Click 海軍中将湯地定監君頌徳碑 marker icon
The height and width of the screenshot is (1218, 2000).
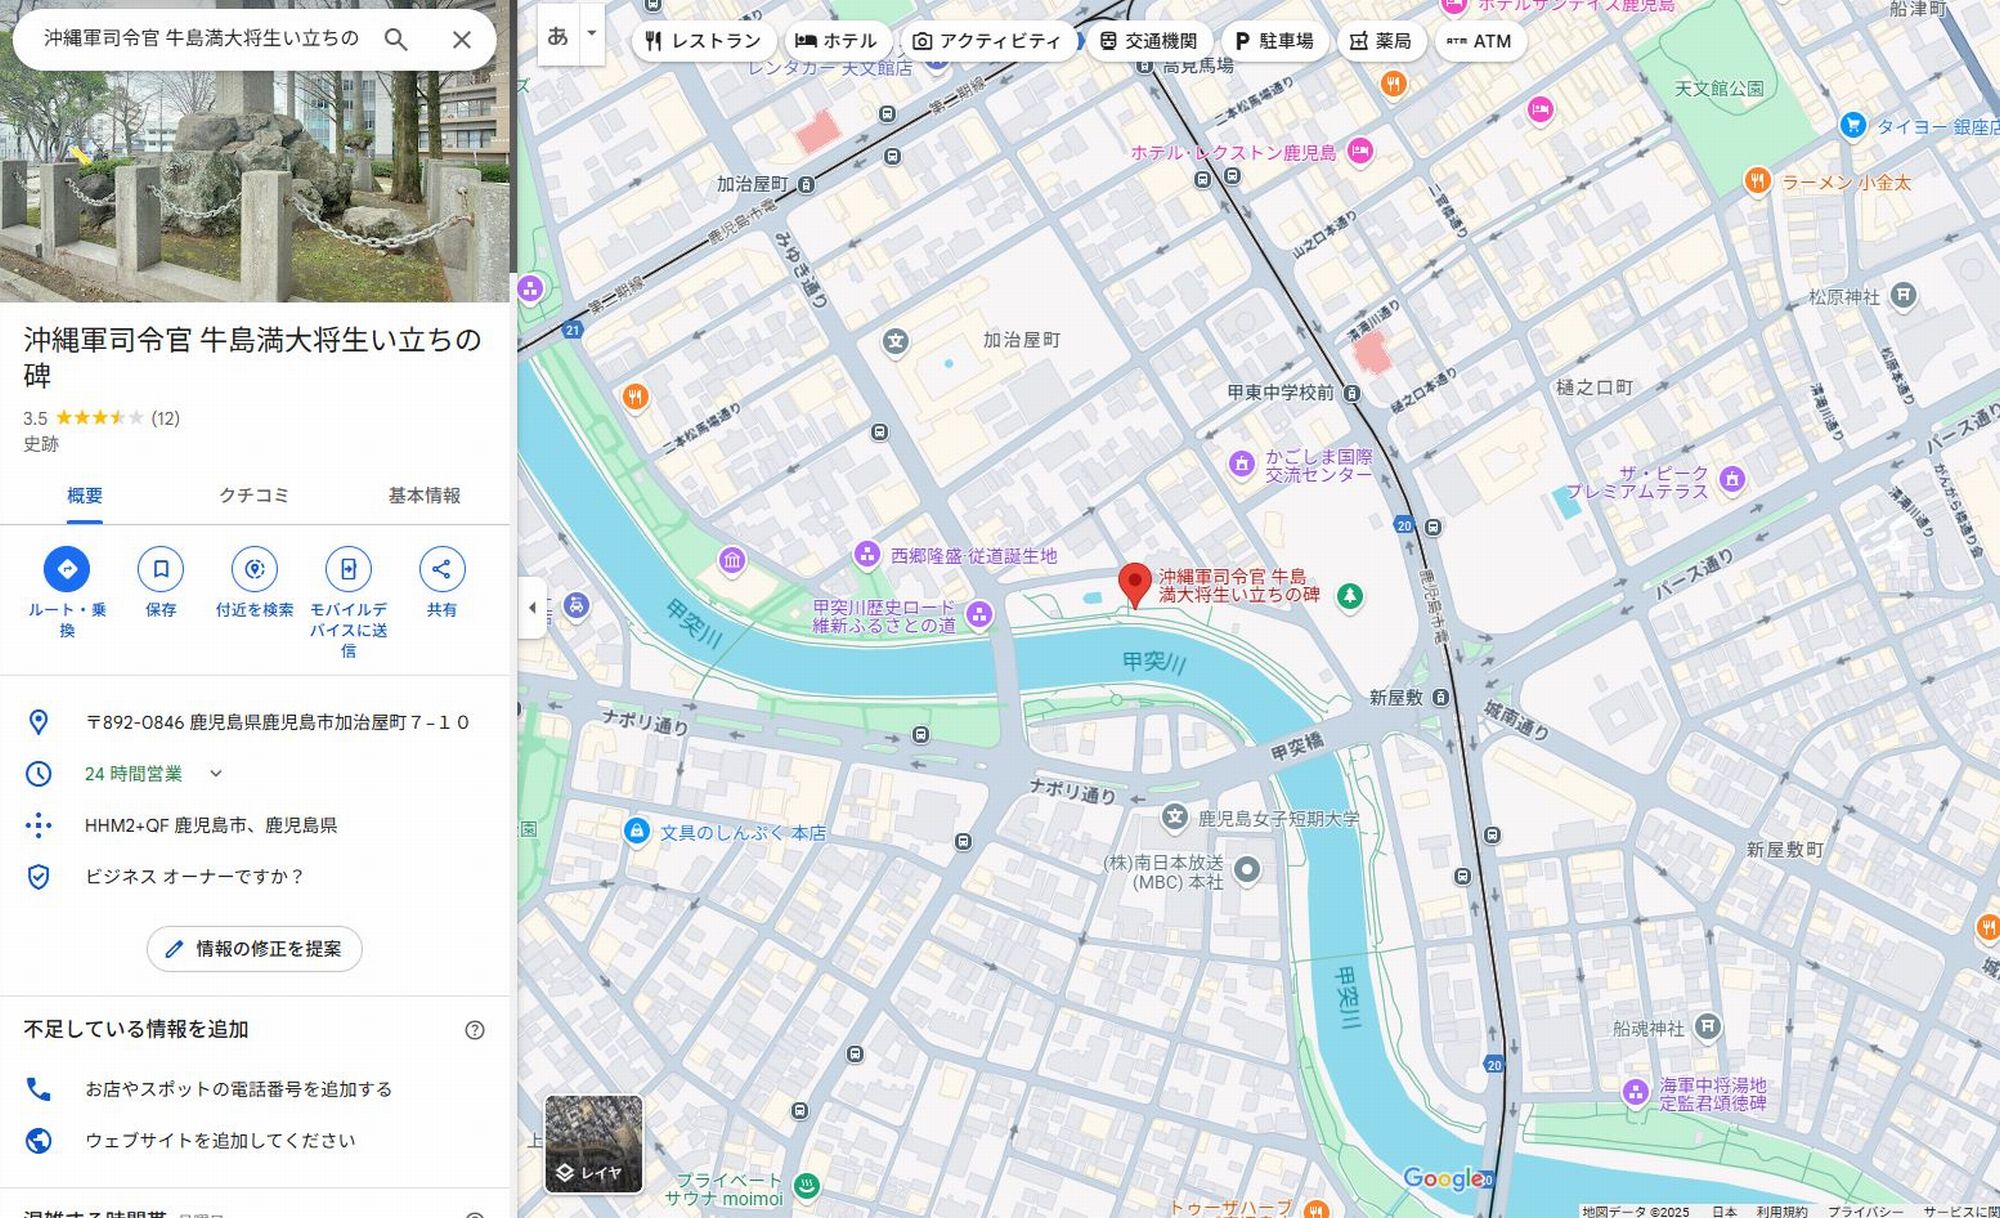pos(1635,1092)
